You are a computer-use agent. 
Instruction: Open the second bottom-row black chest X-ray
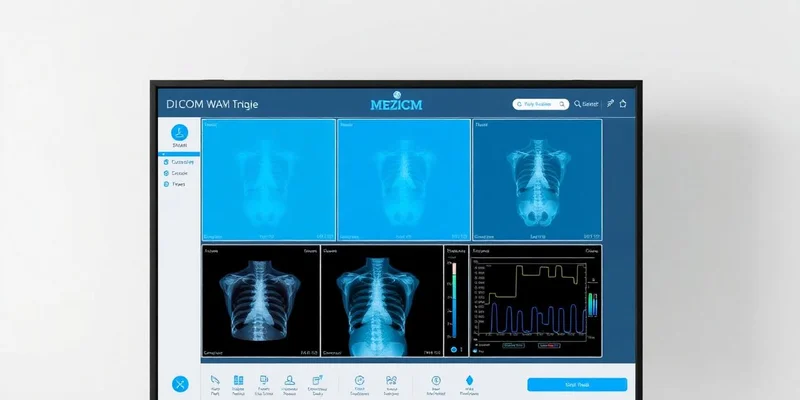click(x=382, y=301)
